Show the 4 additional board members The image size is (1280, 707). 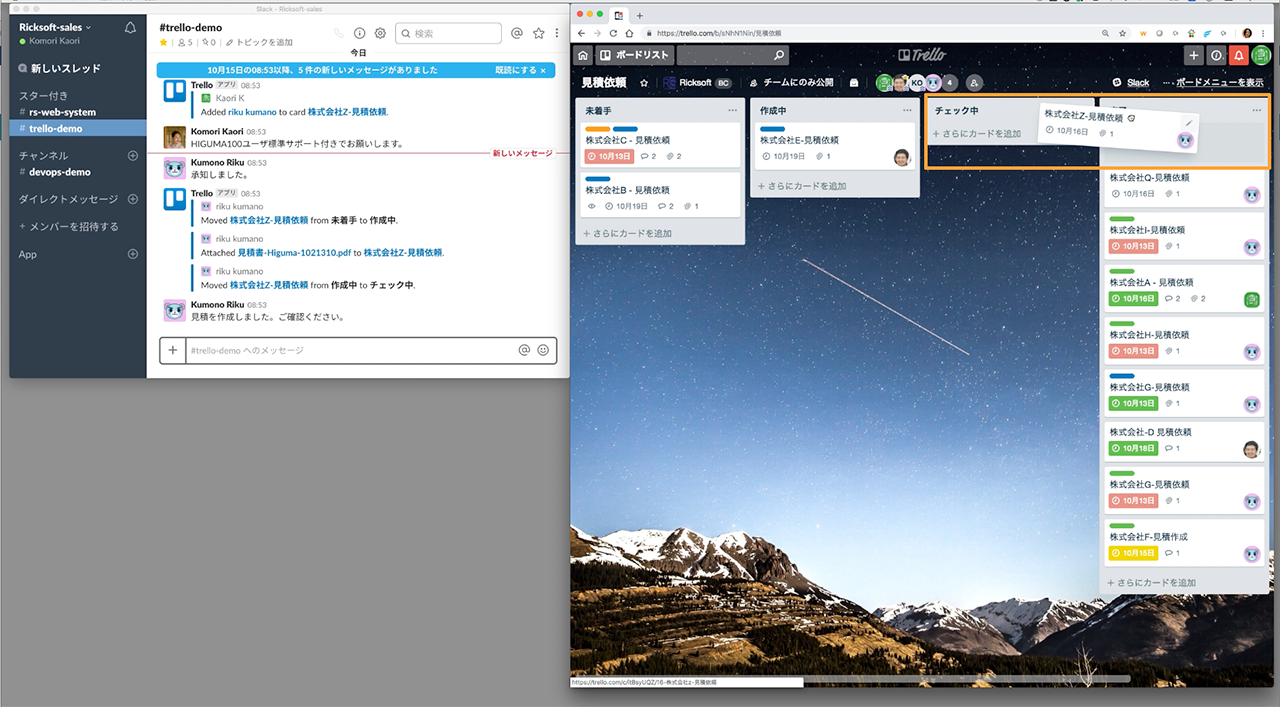coord(949,83)
